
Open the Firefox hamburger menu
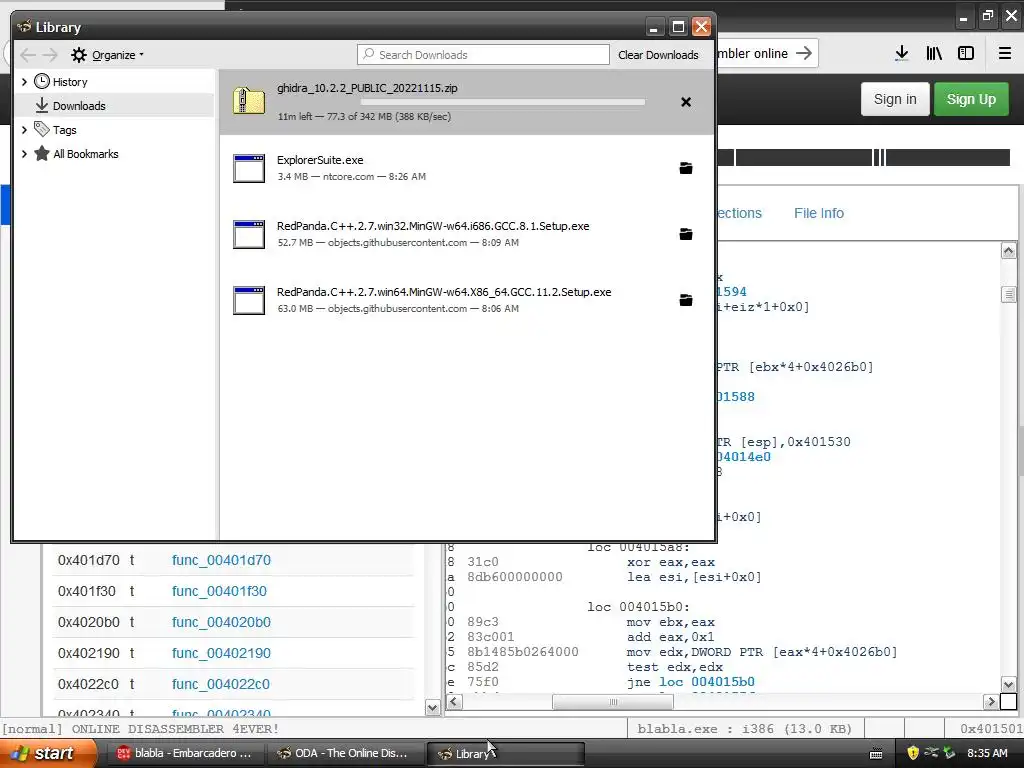pyautogui.click(x=1005, y=54)
